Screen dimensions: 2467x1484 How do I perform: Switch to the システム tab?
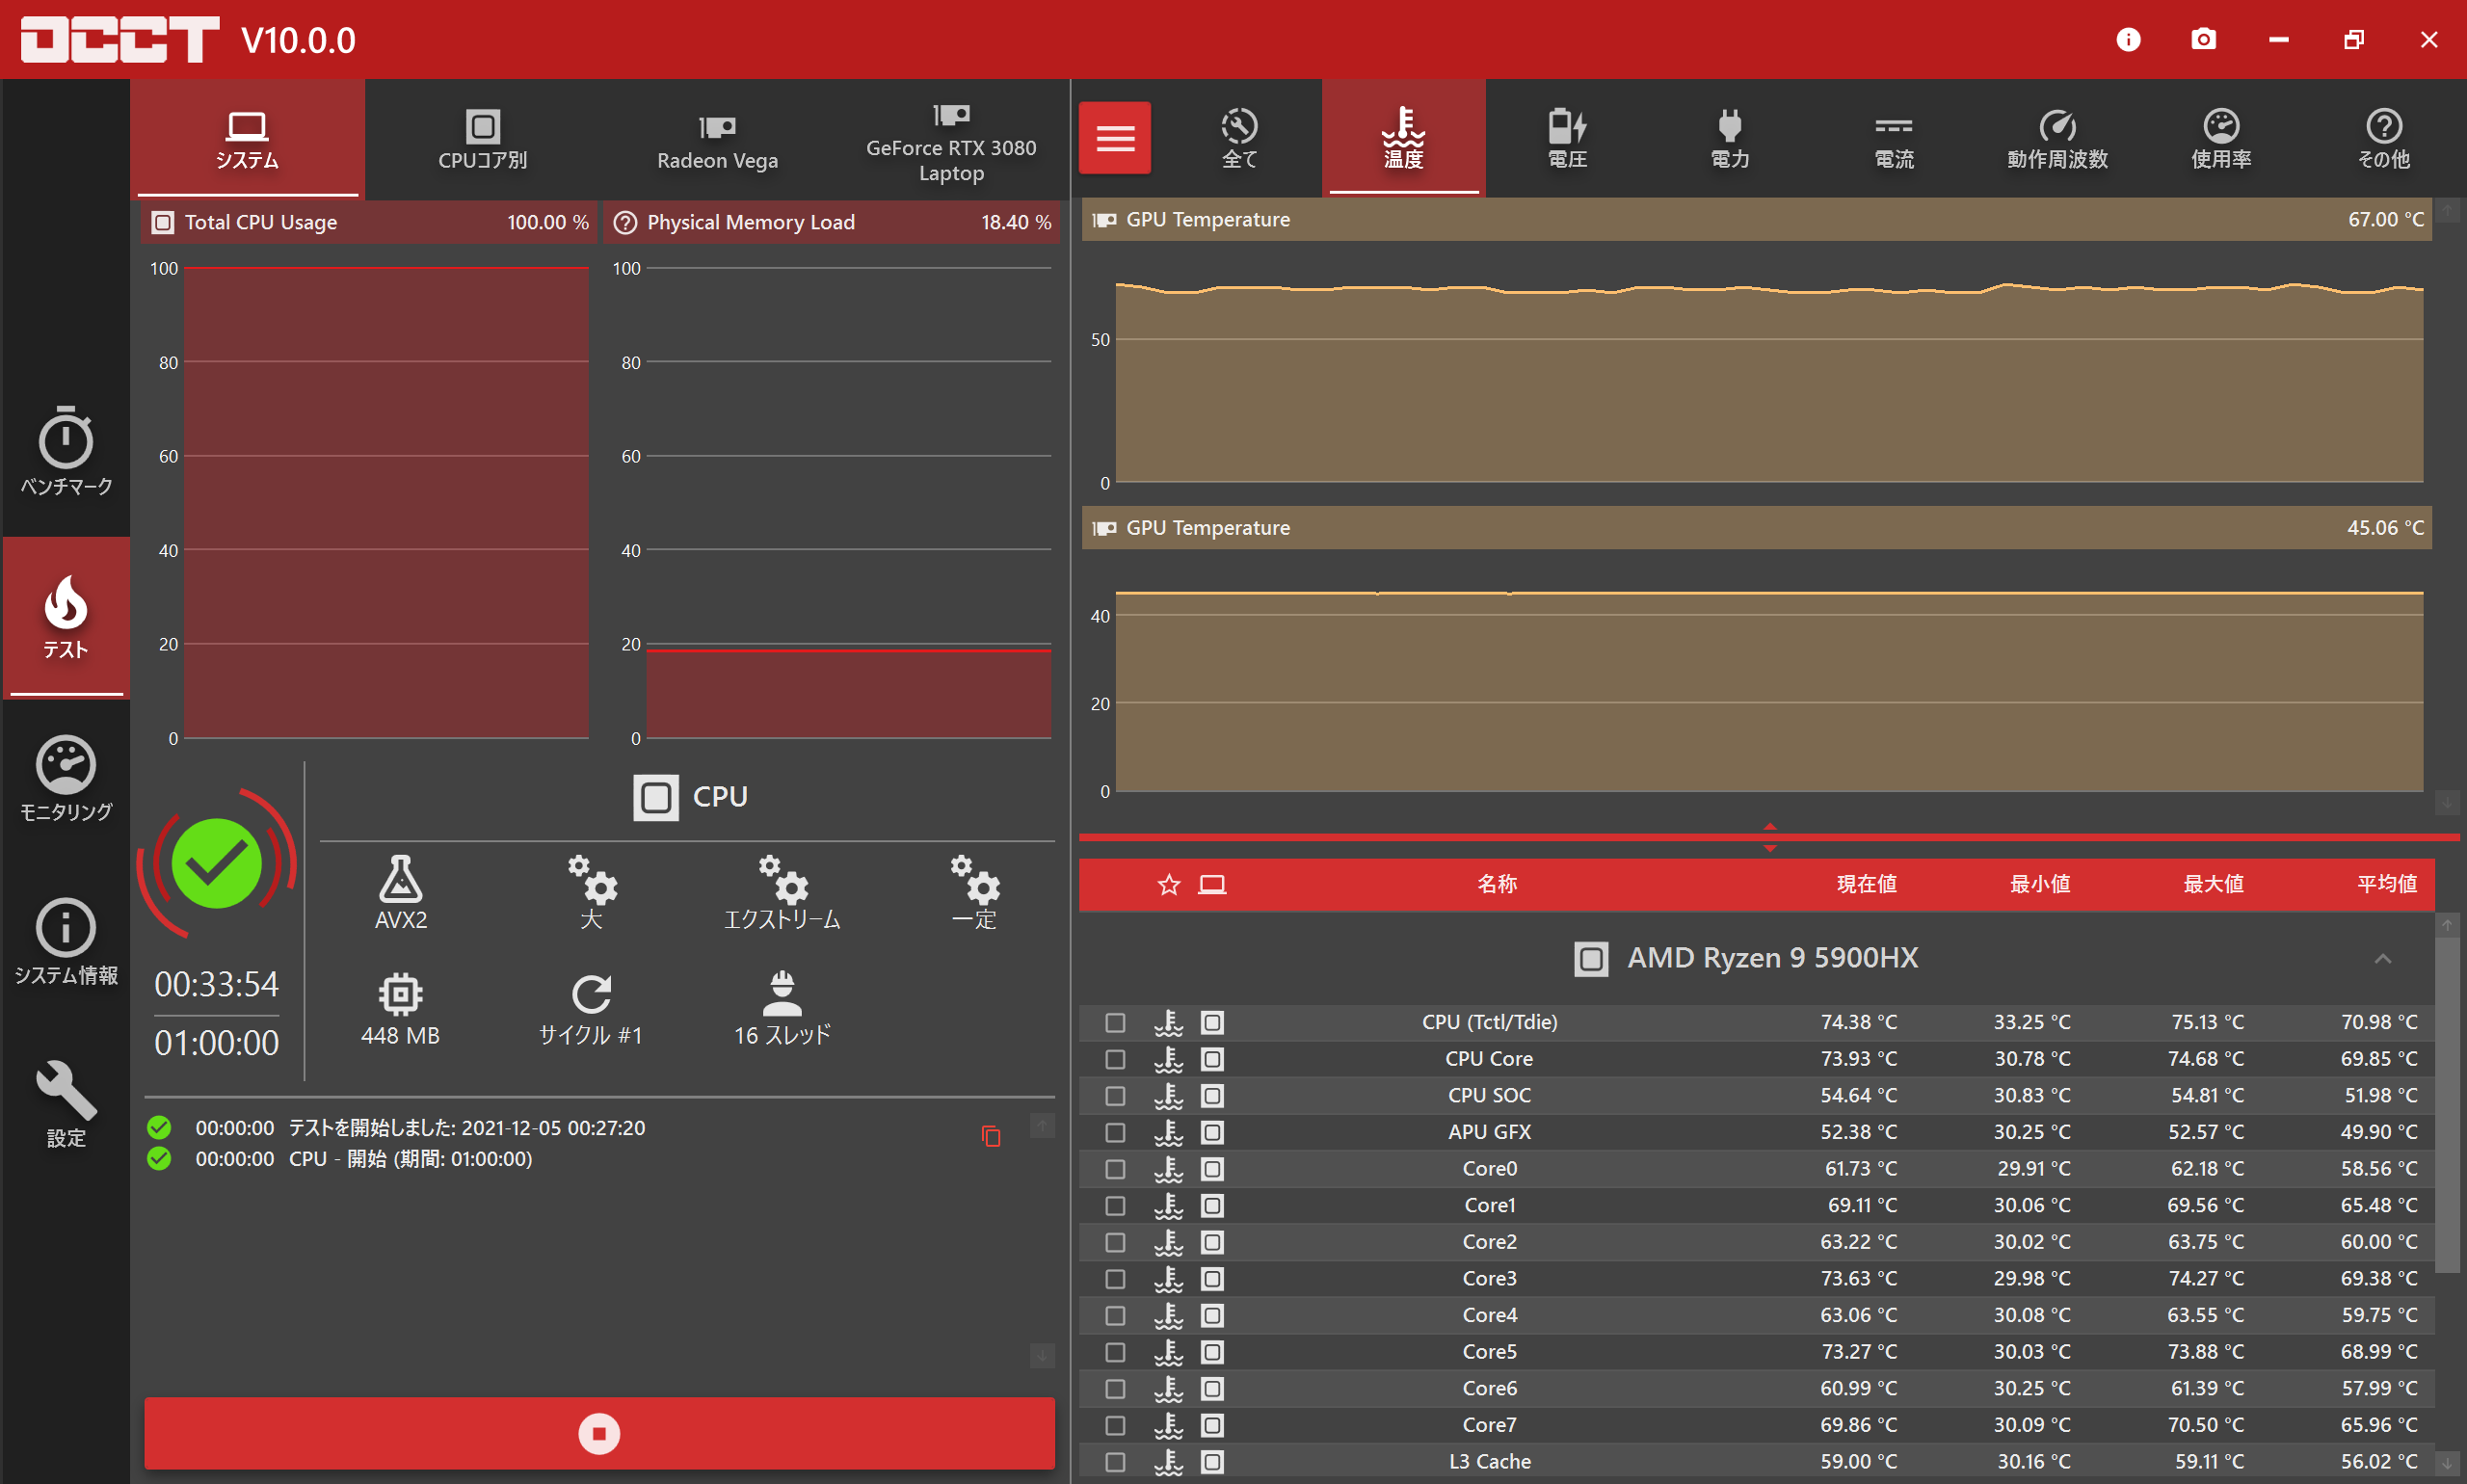click(x=247, y=139)
